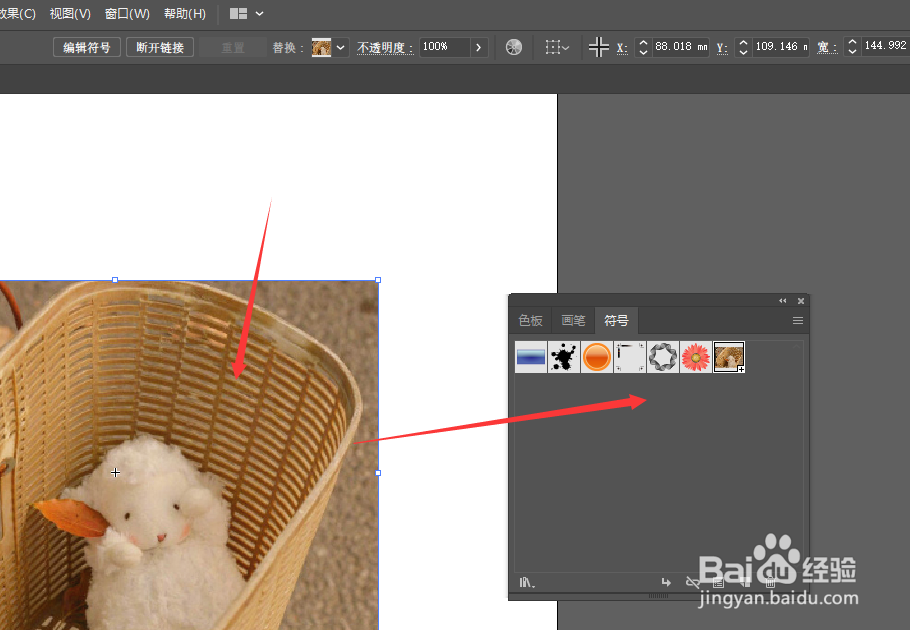Collapse the symbols panel with double-arrow icon
910x630 pixels.
click(782, 300)
